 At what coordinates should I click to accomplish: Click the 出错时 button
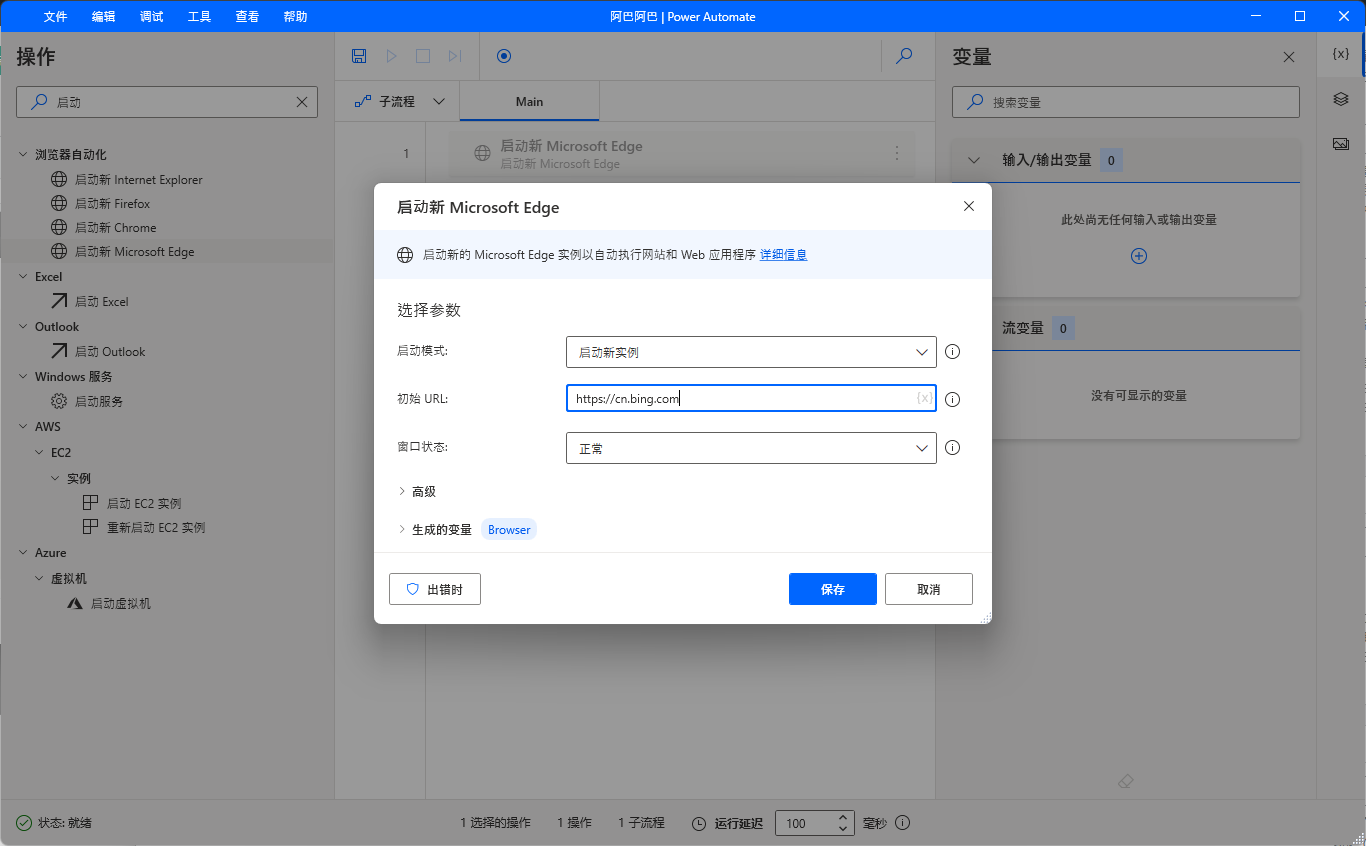coord(435,589)
